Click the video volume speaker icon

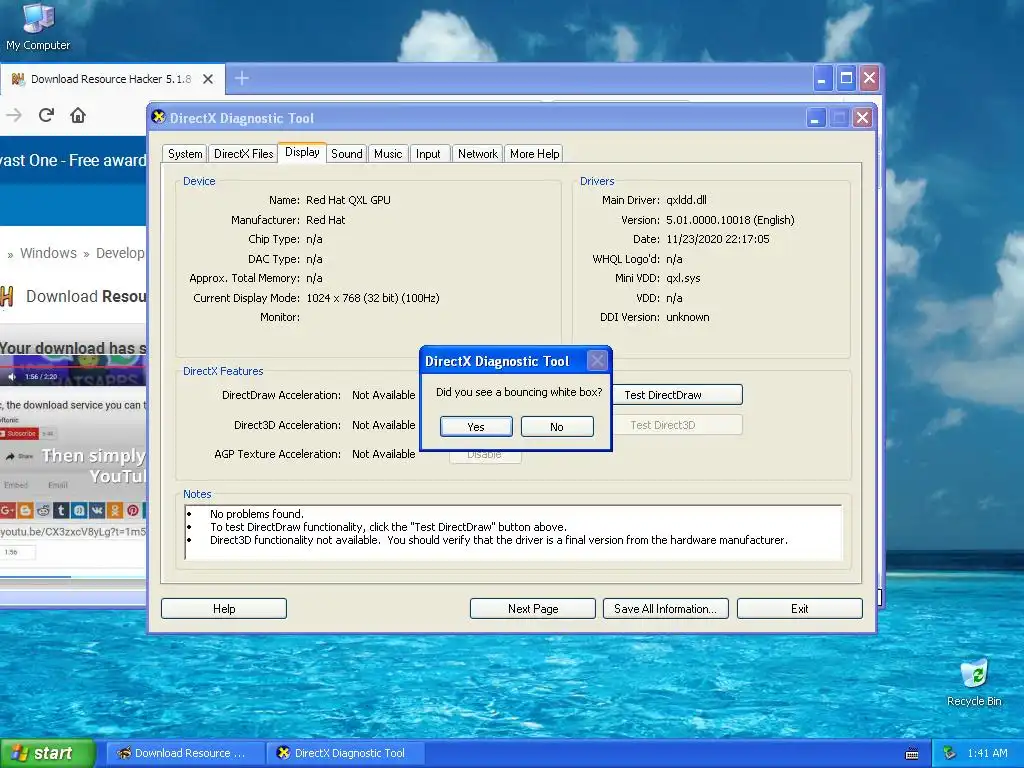tap(11, 377)
